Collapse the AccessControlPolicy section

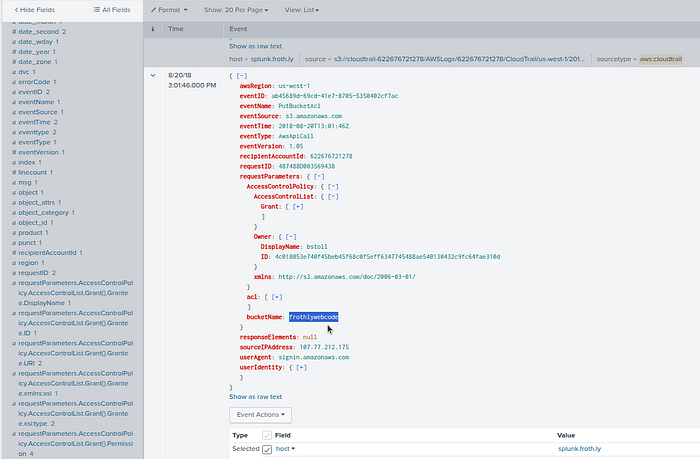point(333,187)
